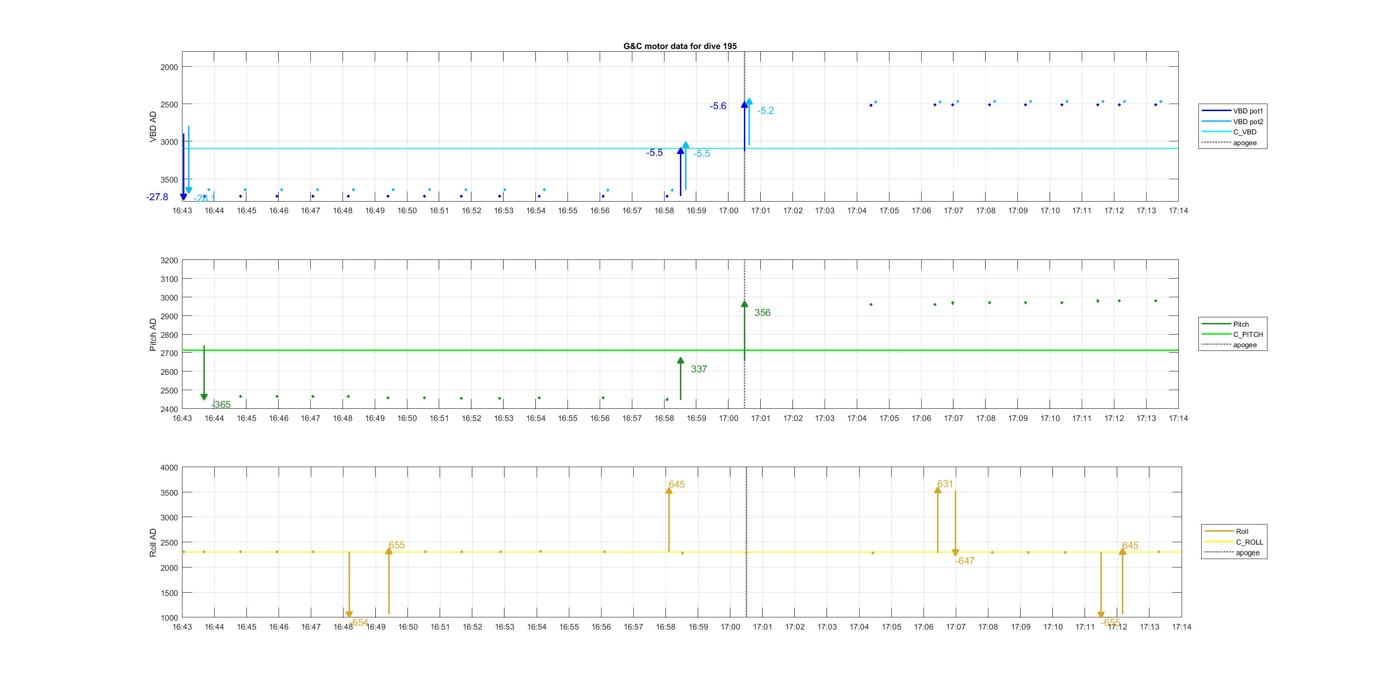Click the title "G&C motor data for dive 195"
1400x693 pixels.
(x=680, y=46)
